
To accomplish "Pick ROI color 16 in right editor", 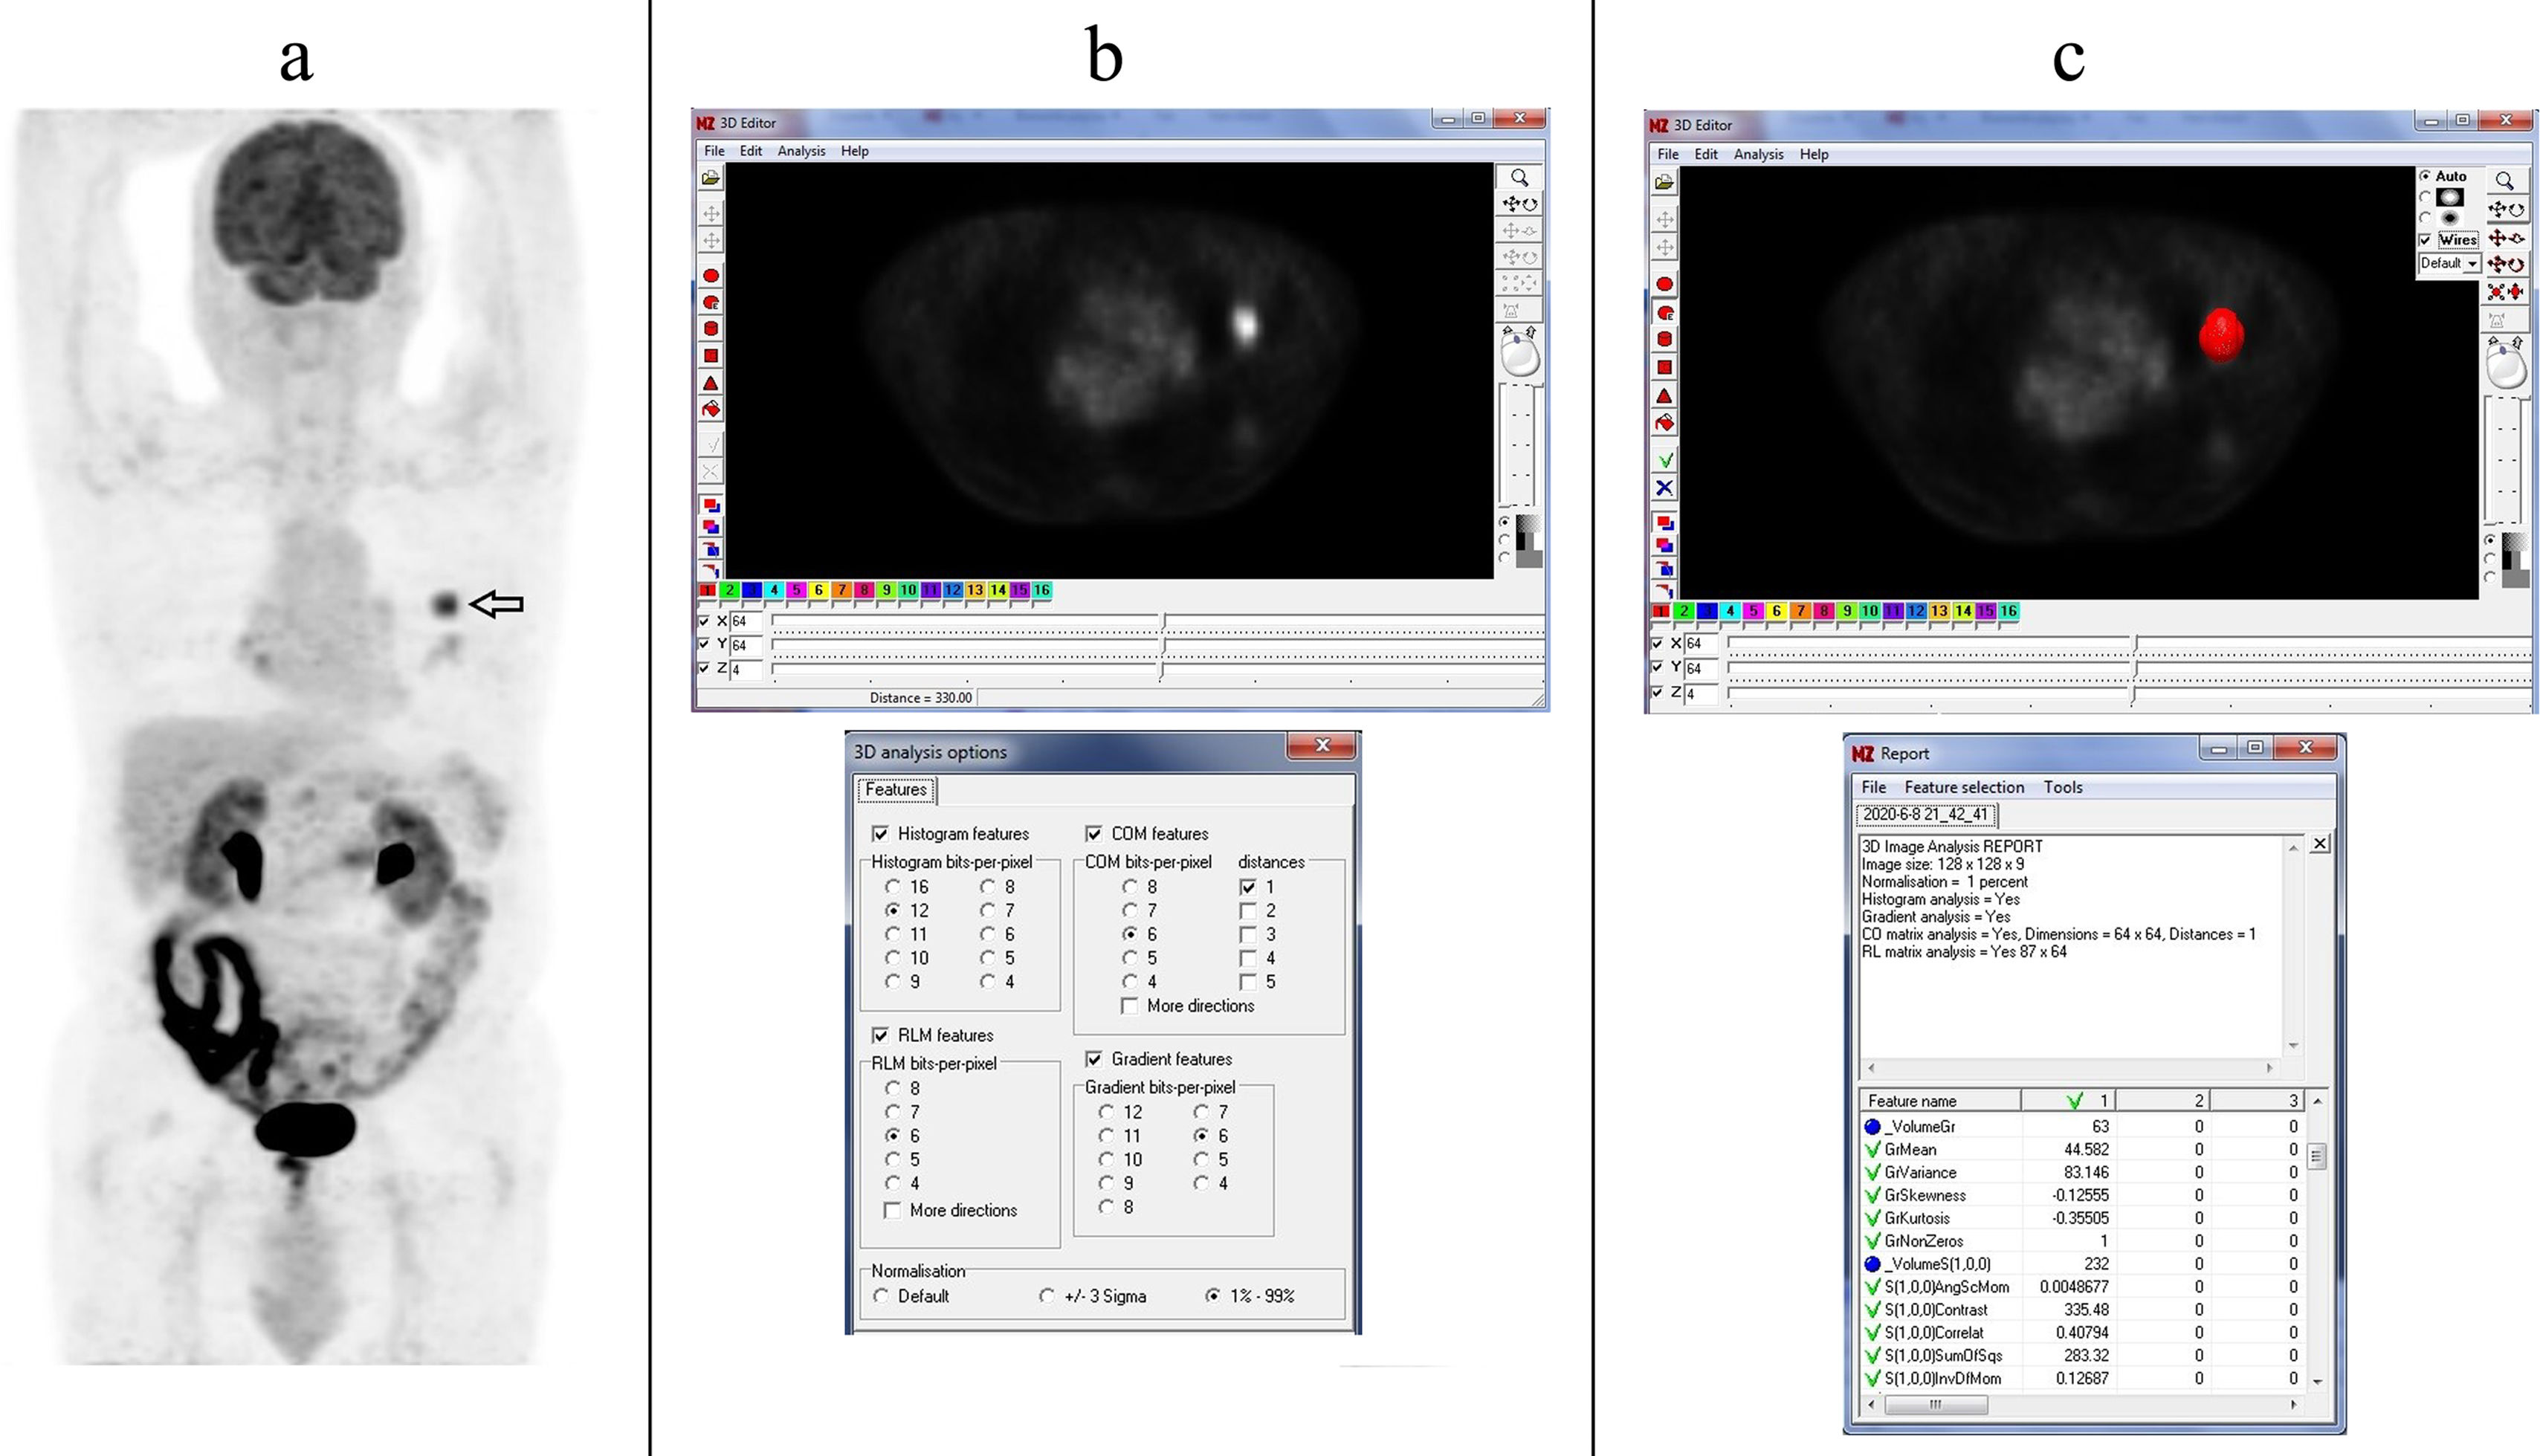I will (2008, 611).
